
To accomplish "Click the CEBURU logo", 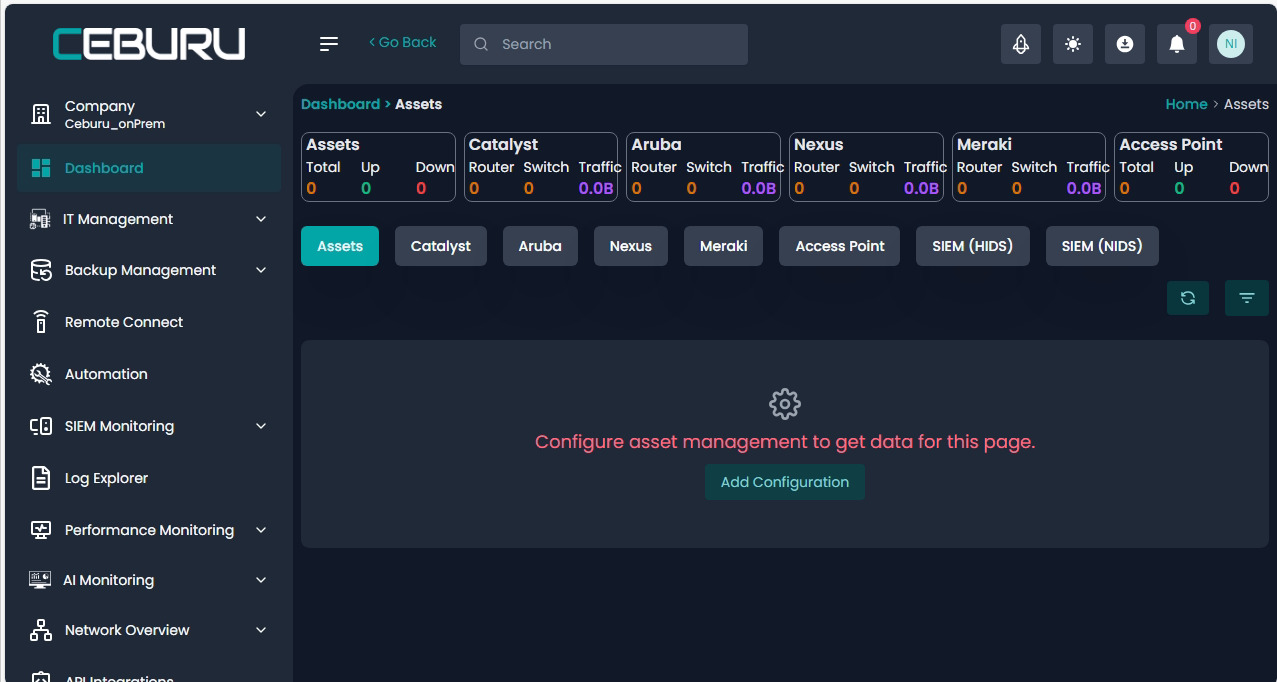I will pyautogui.click(x=149, y=44).
